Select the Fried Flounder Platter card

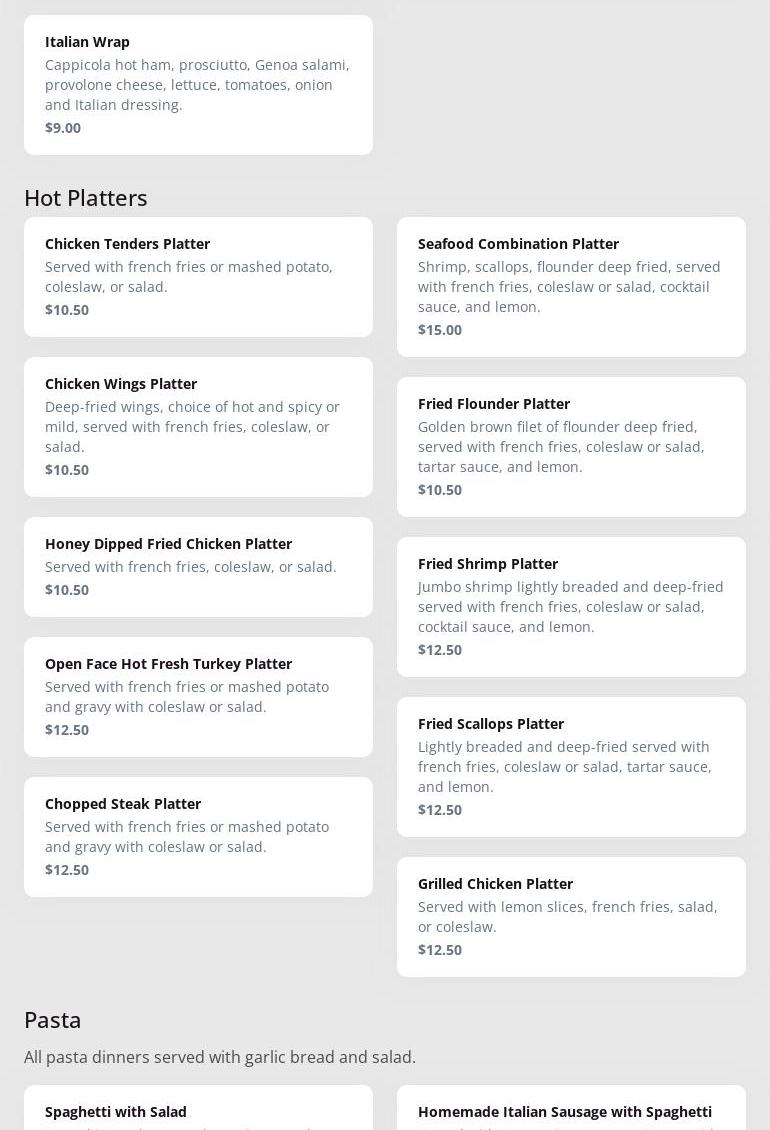[571, 446]
